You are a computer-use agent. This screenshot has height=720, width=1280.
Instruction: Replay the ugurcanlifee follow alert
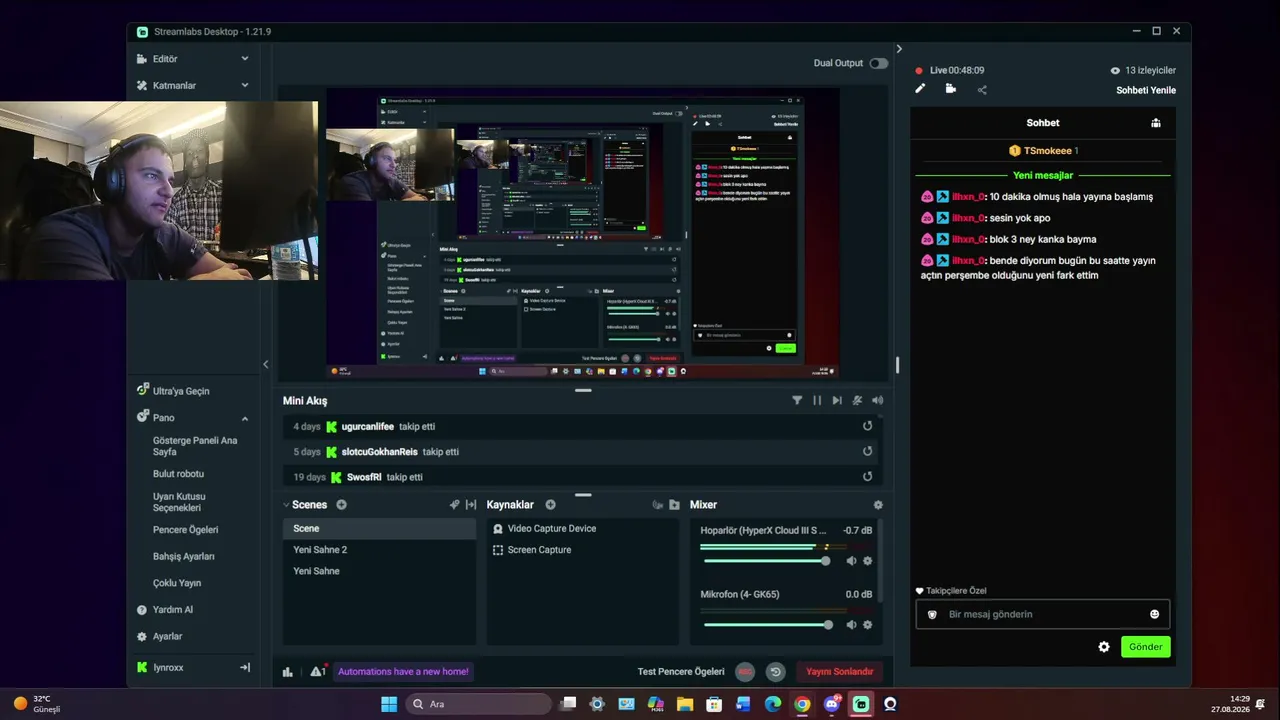click(x=867, y=426)
